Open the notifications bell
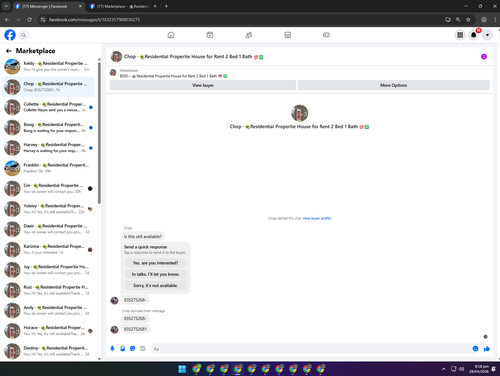Image resolution: width=500 pixels, height=376 pixels. pos(474,35)
